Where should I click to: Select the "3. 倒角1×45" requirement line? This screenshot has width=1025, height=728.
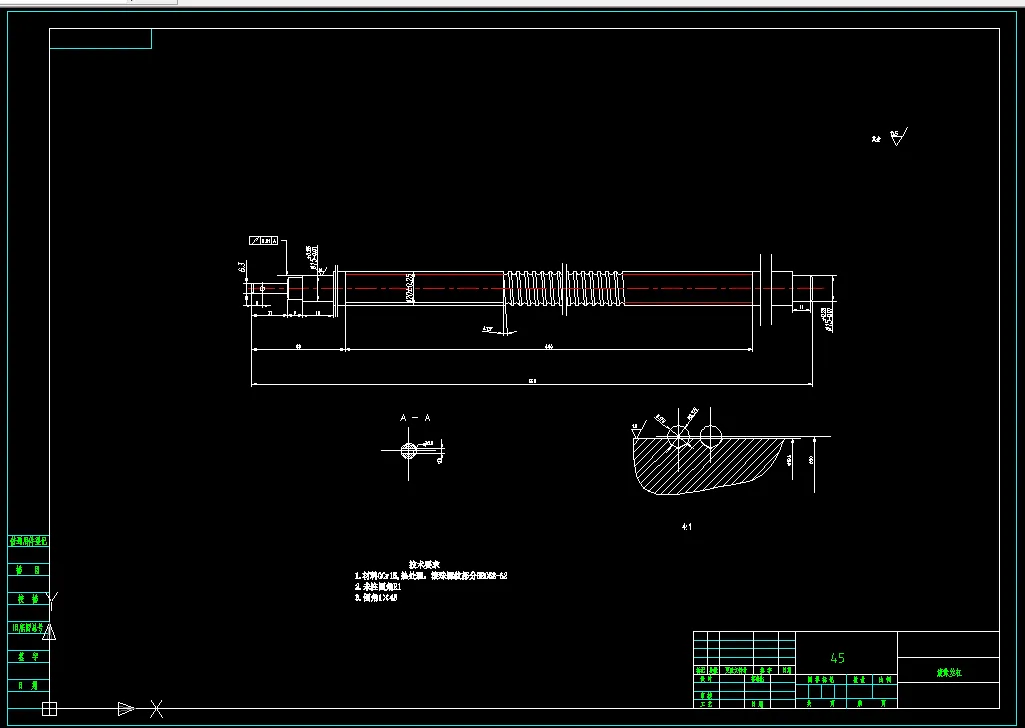376,597
